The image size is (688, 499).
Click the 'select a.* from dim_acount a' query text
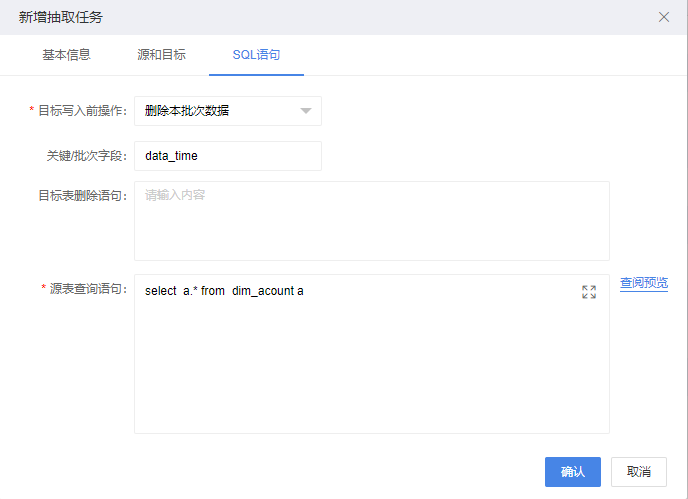pos(224,291)
